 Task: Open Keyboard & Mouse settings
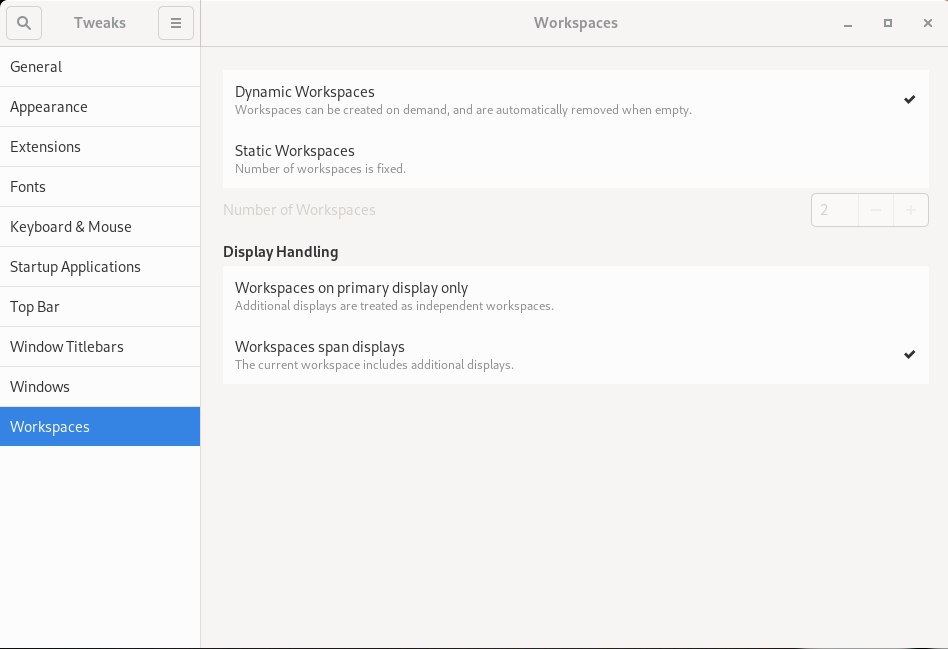(x=100, y=226)
